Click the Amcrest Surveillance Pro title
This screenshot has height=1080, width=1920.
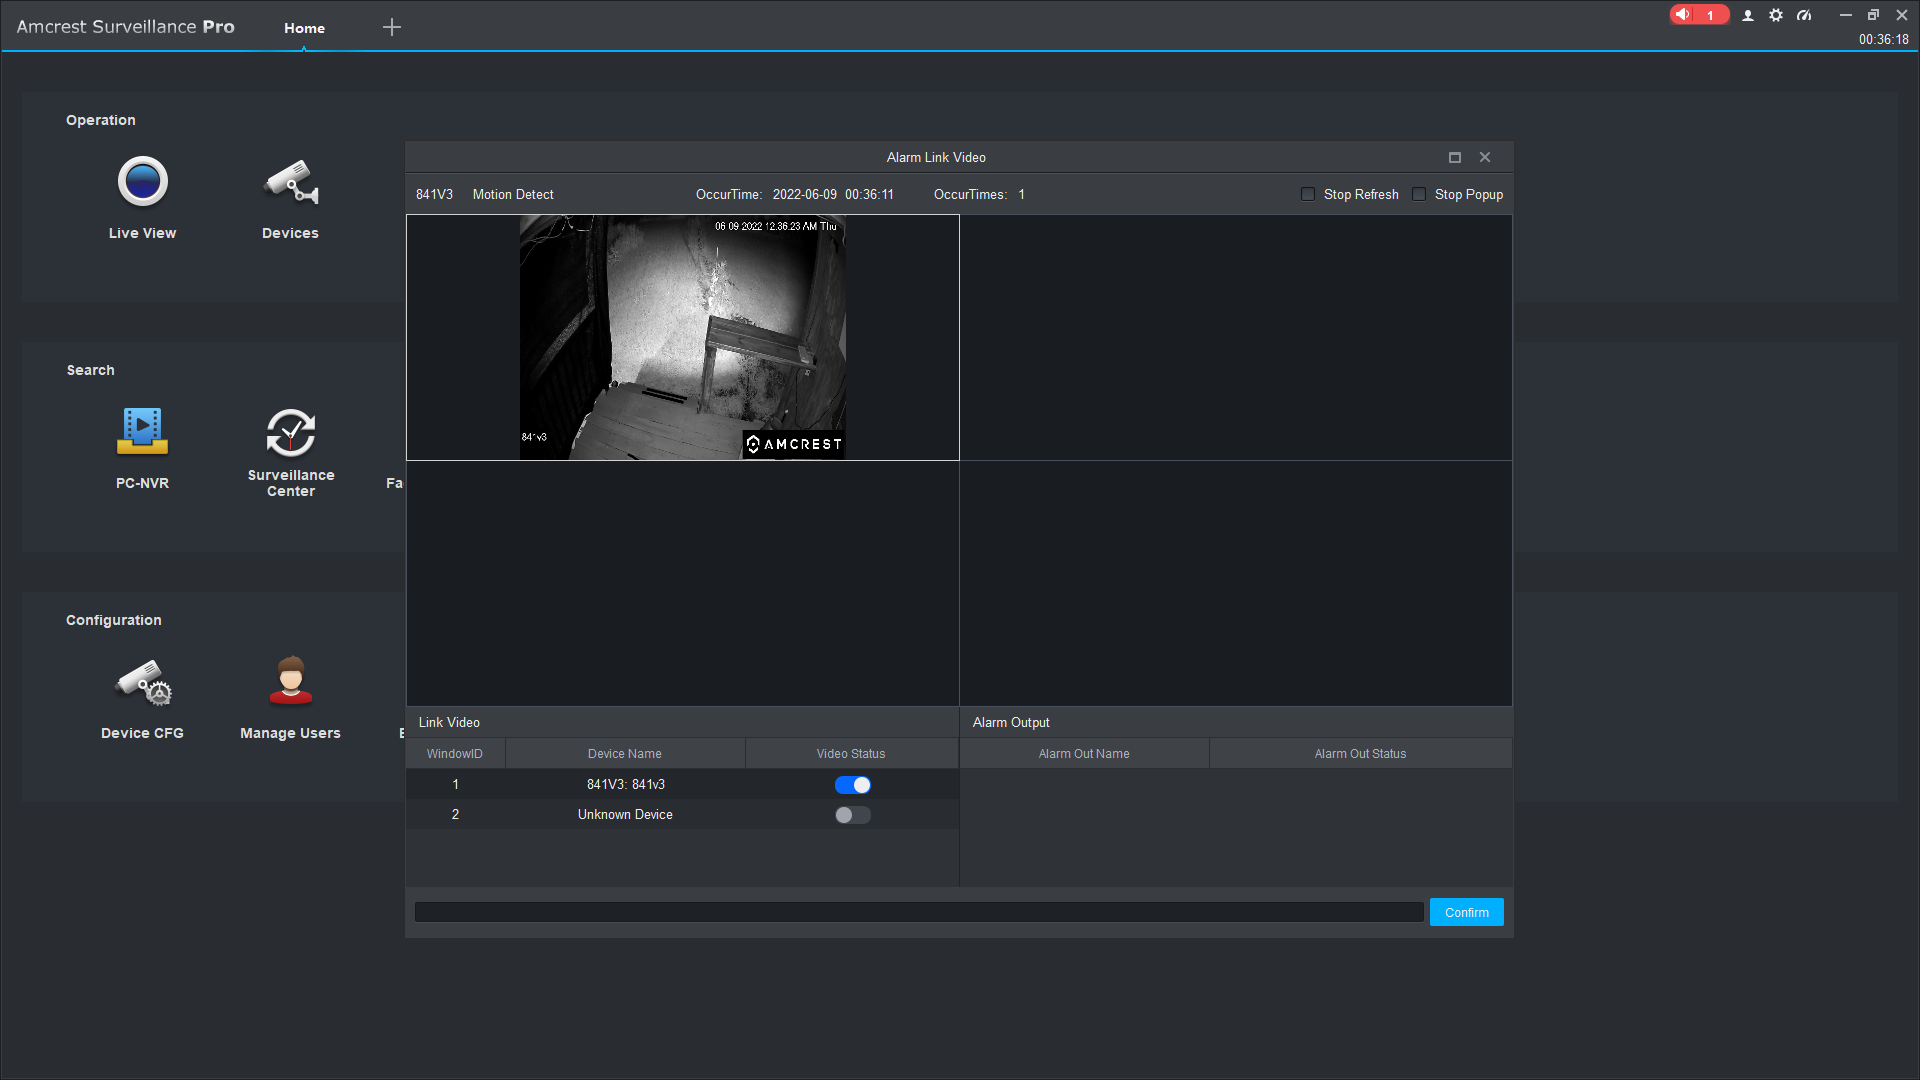(x=126, y=27)
